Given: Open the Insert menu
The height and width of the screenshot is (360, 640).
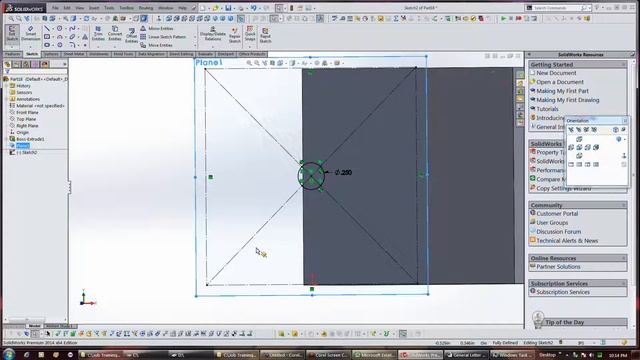Looking at the screenshot, I should point(94,8).
